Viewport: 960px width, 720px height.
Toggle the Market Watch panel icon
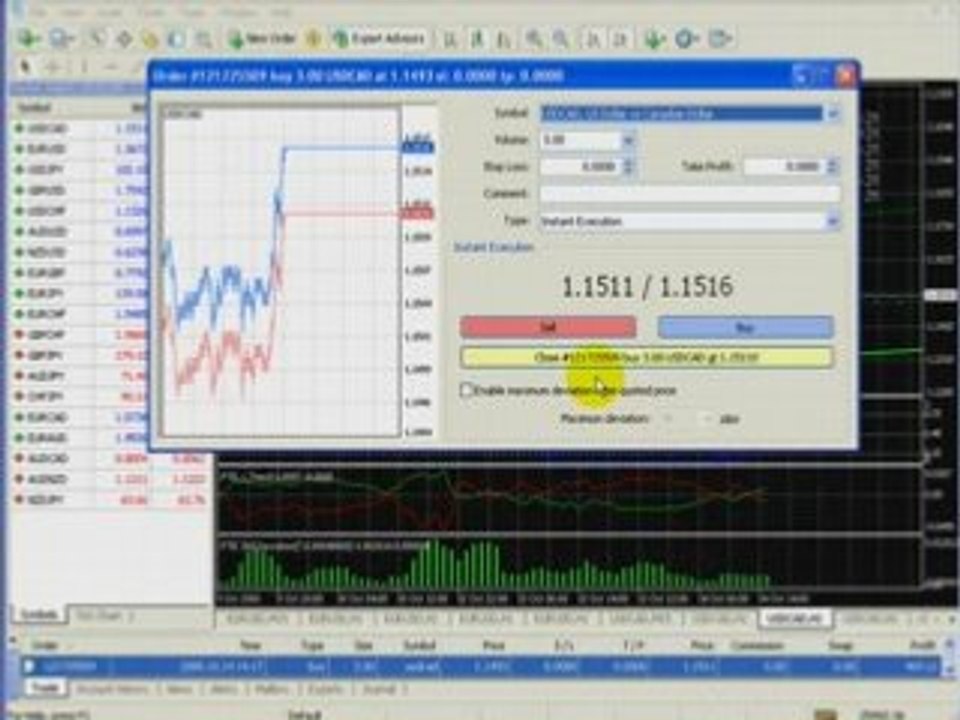(x=98, y=39)
